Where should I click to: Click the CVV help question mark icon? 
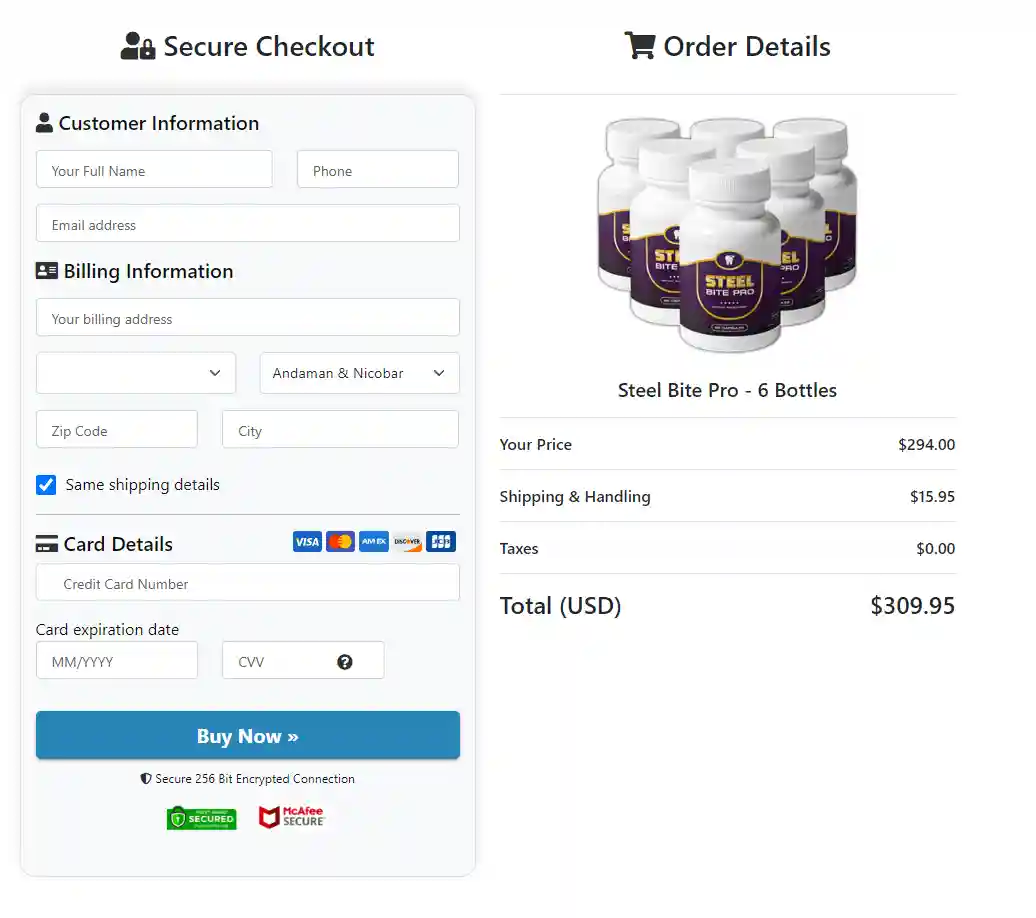click(345, 662)
